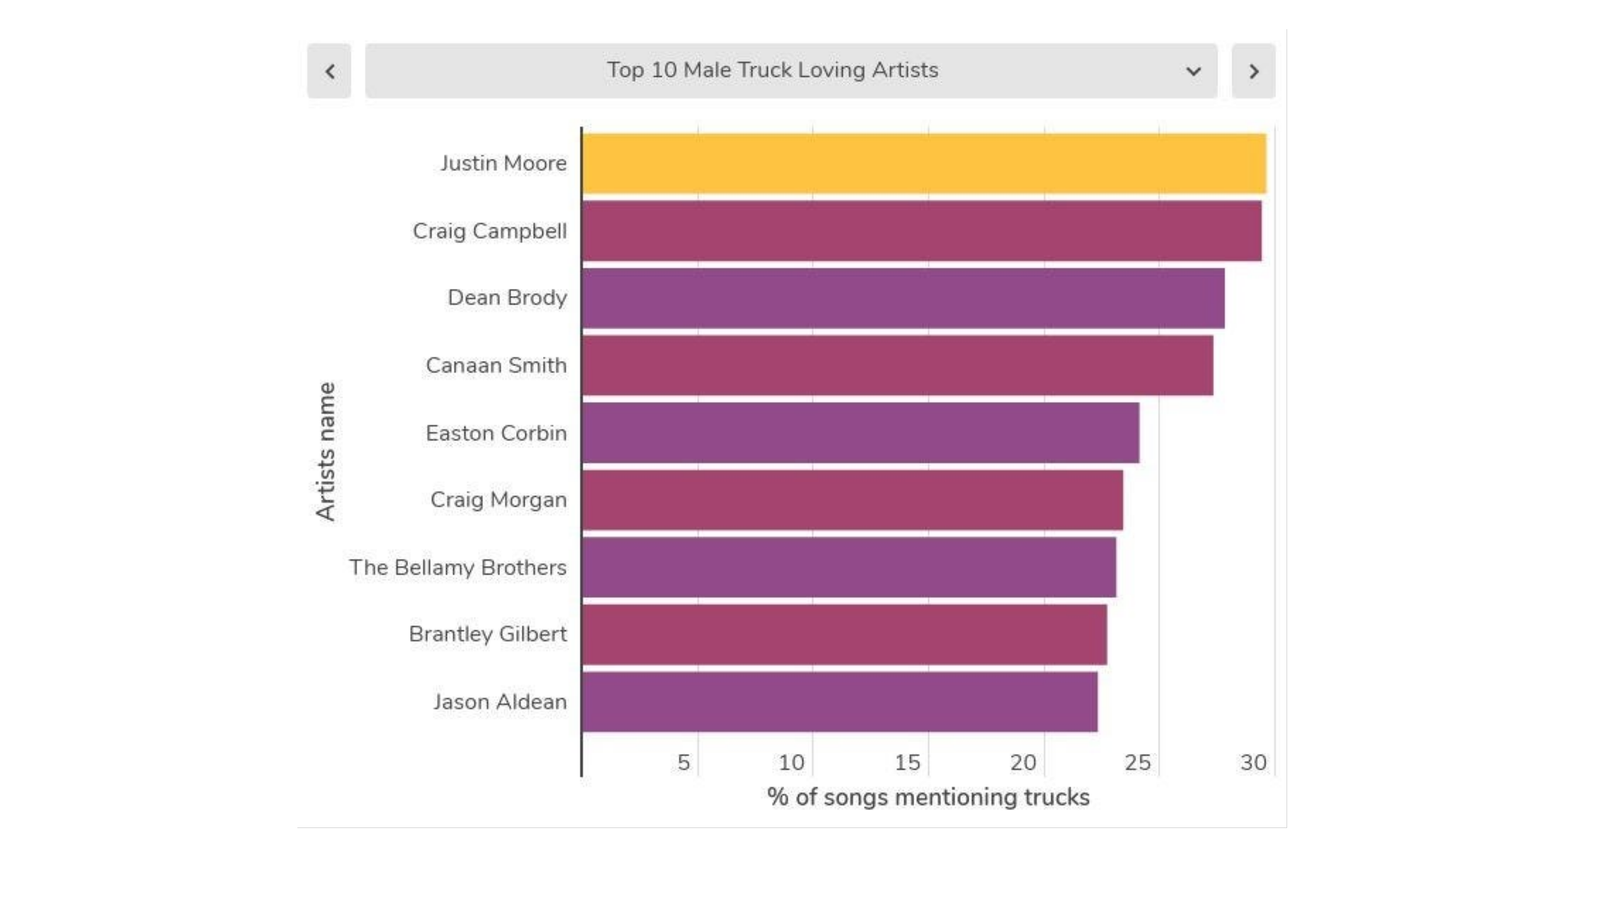Click the dropdown chevron in the chart selector
1600x900 pixels.
pos(1193,71)
